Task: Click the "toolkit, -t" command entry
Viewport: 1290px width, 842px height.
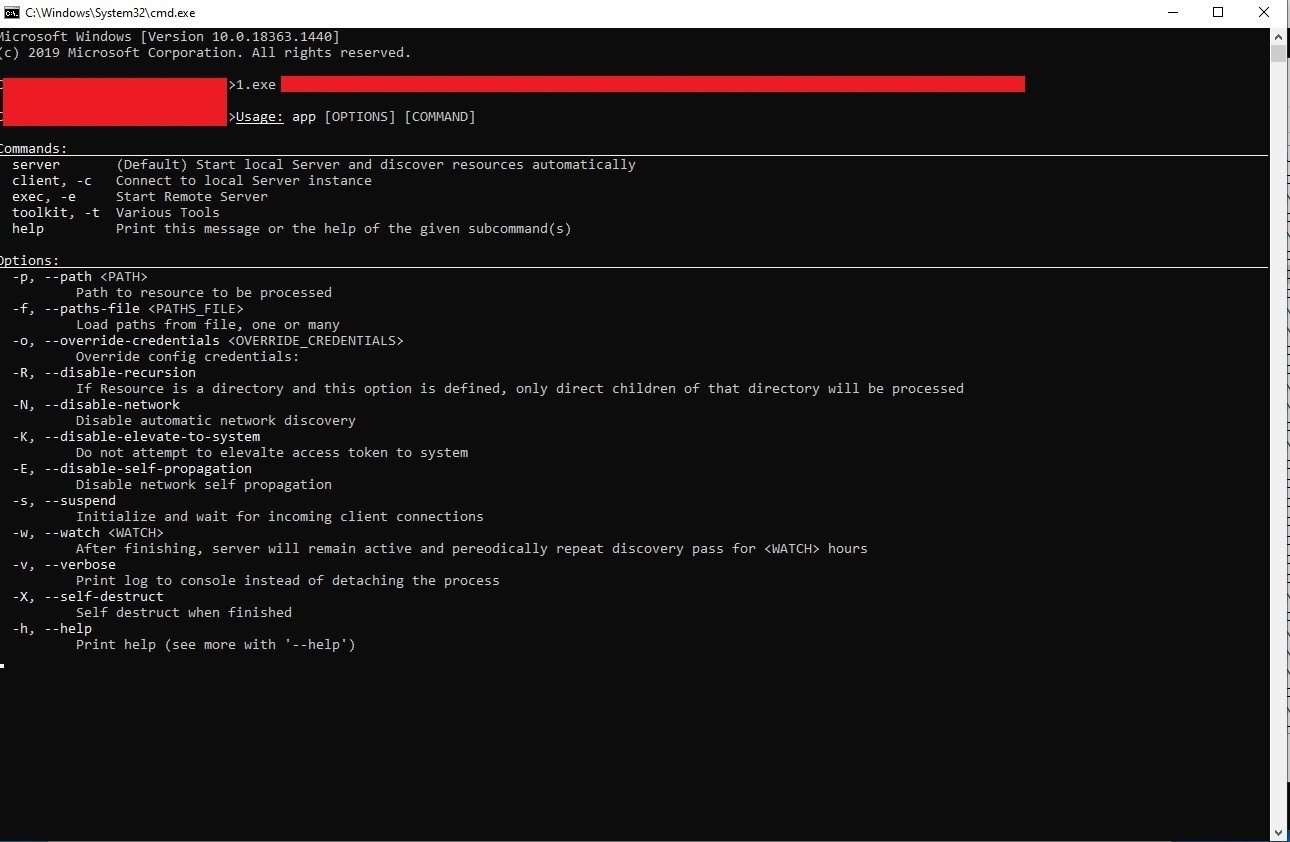Action: pos(56,213)
